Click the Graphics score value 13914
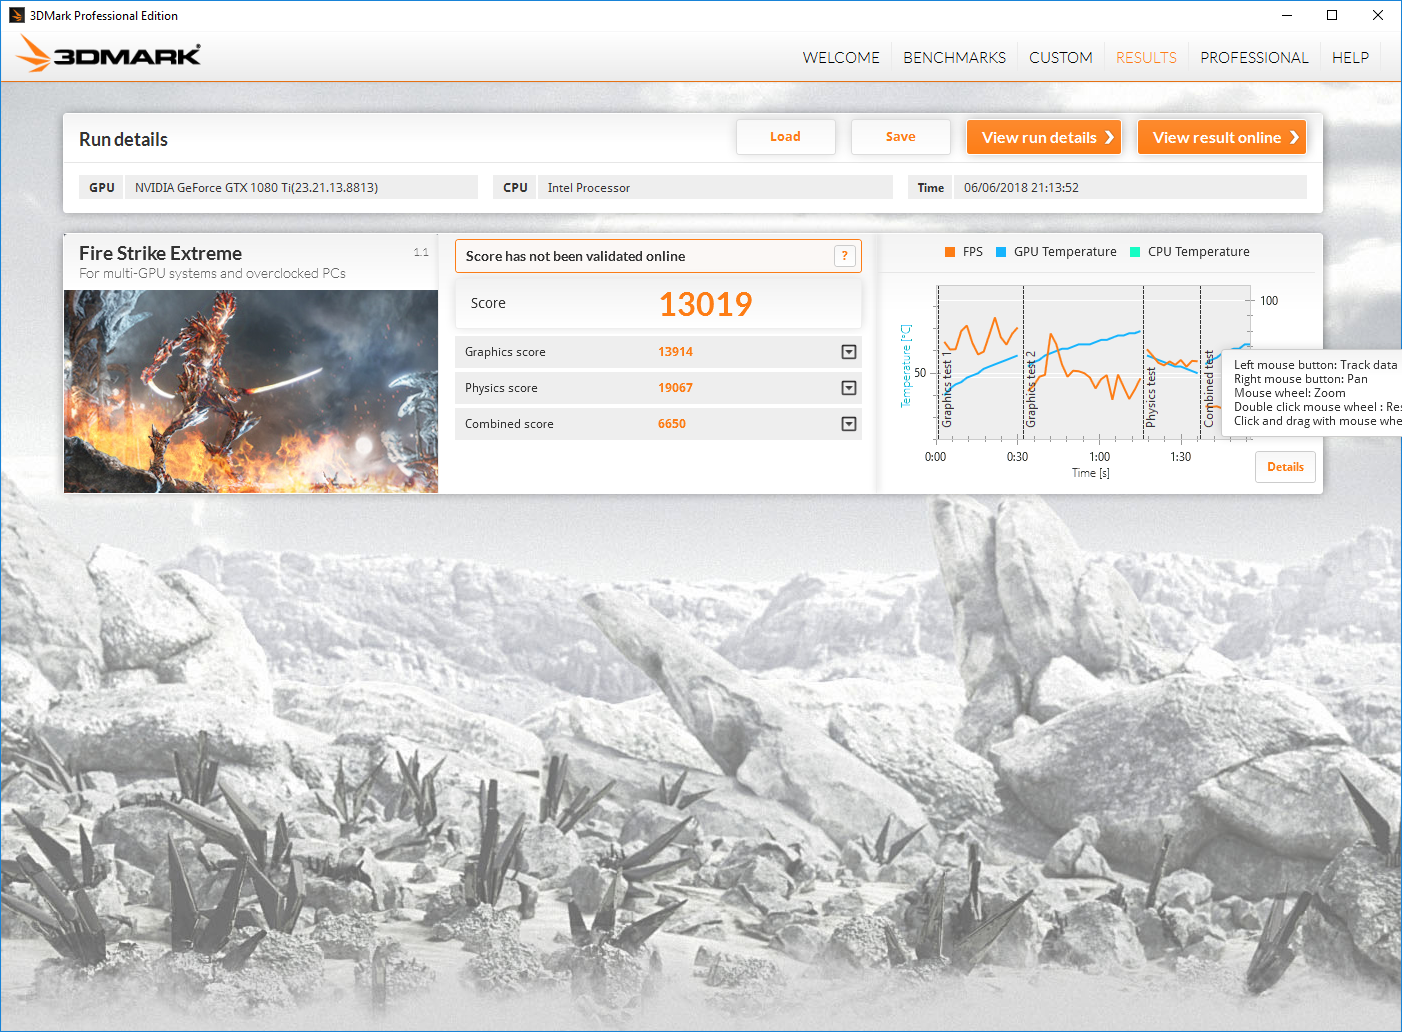Screen dimensions: 1402x1032 675,352
